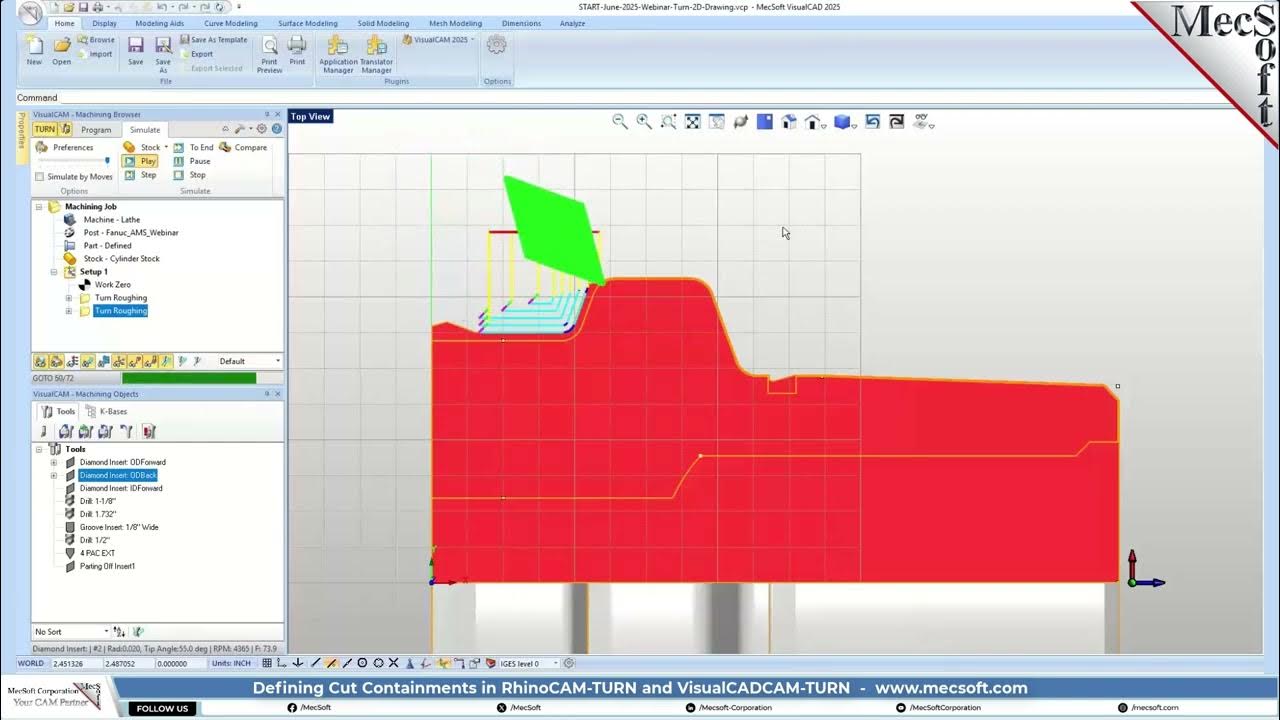
Task: Click the Browse button
Action: 96,40
